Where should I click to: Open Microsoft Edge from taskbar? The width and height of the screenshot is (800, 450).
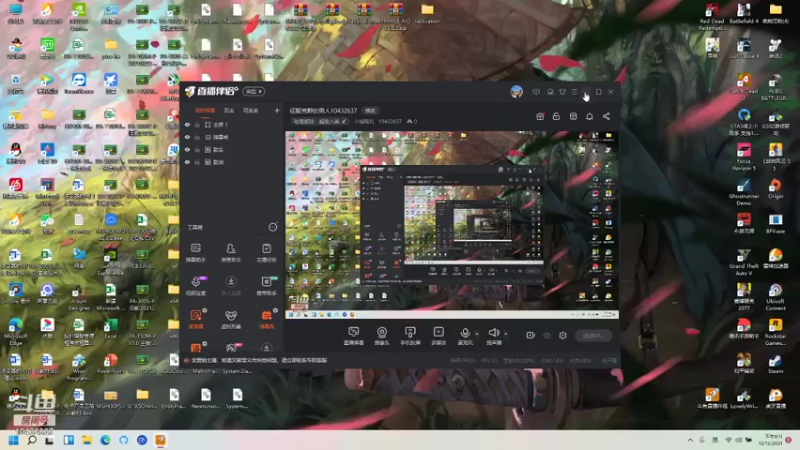click(x=105, y=440)
